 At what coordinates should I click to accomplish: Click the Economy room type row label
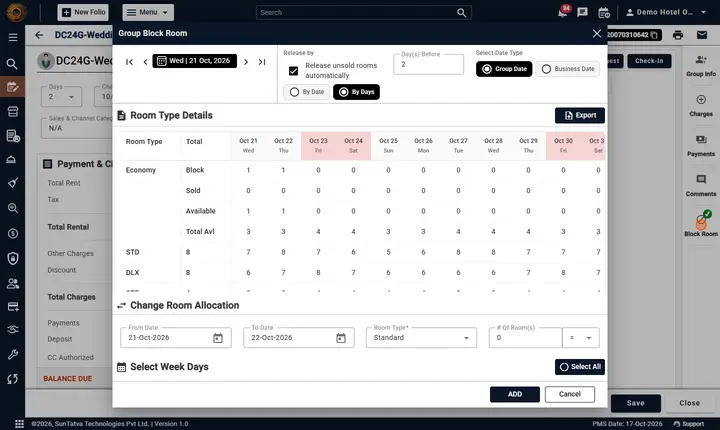[x=141, y=170]
